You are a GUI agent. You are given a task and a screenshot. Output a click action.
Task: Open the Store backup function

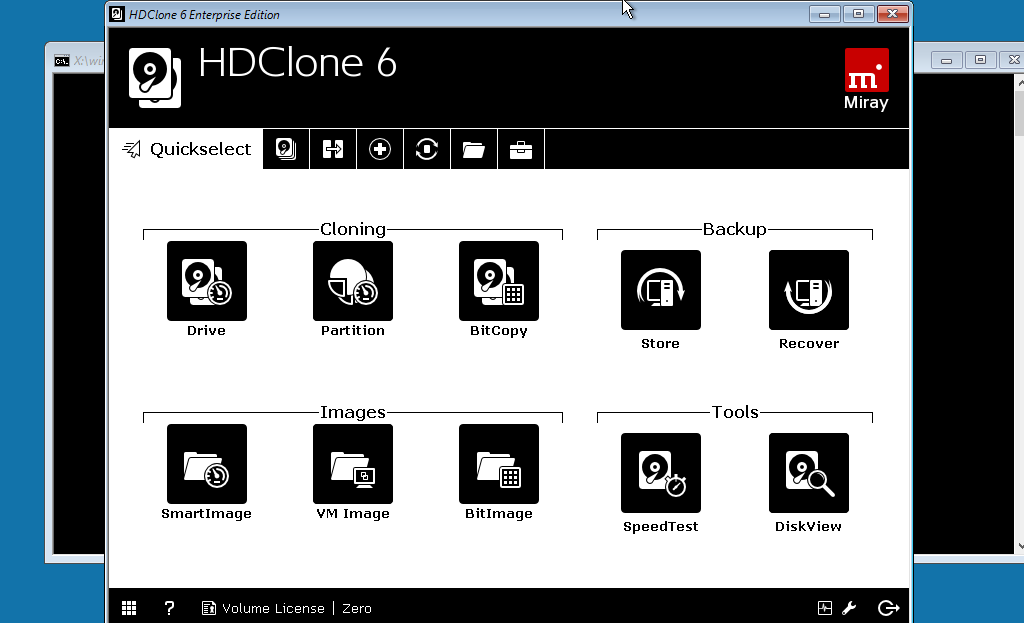pyautogui.click(x=661, y=290)
